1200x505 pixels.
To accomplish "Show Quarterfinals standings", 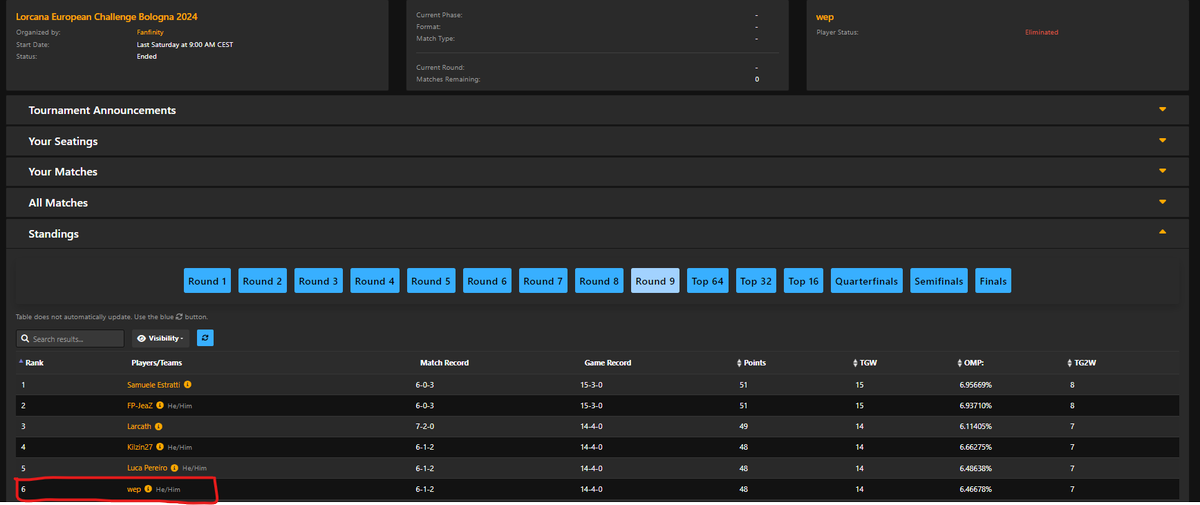I will coord(867,281).
